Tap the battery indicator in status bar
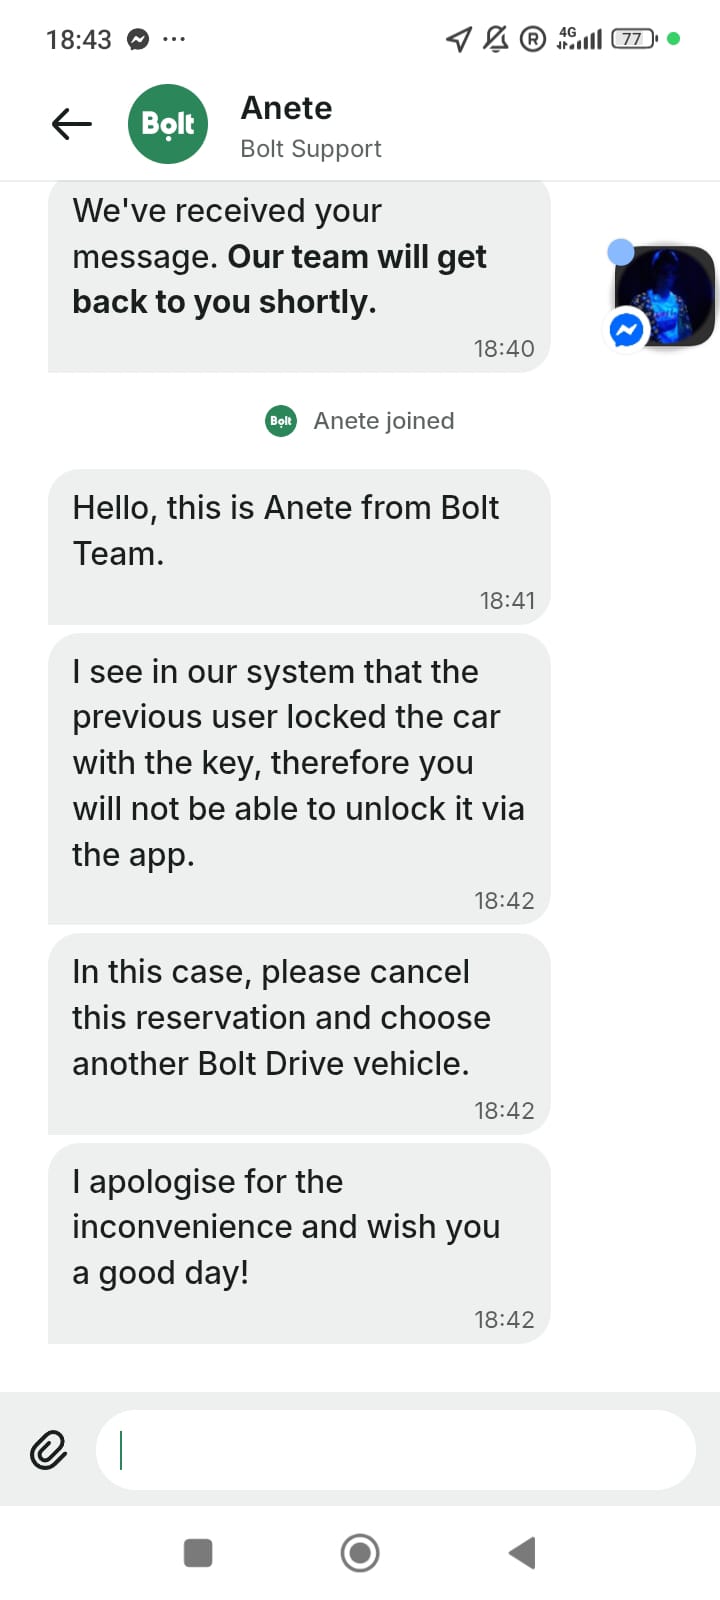Screen dimensions: 720x1600 pyautogui.click(x=635, y=39)
